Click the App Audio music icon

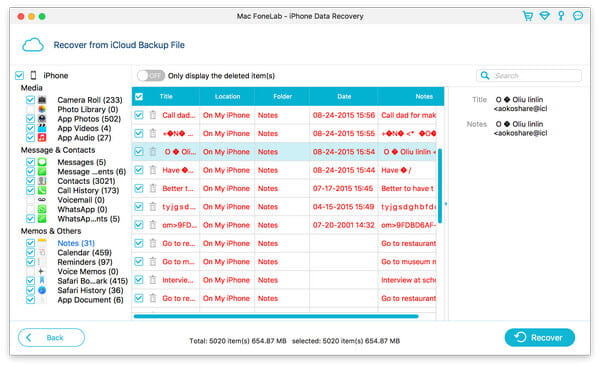click(42, 137)
